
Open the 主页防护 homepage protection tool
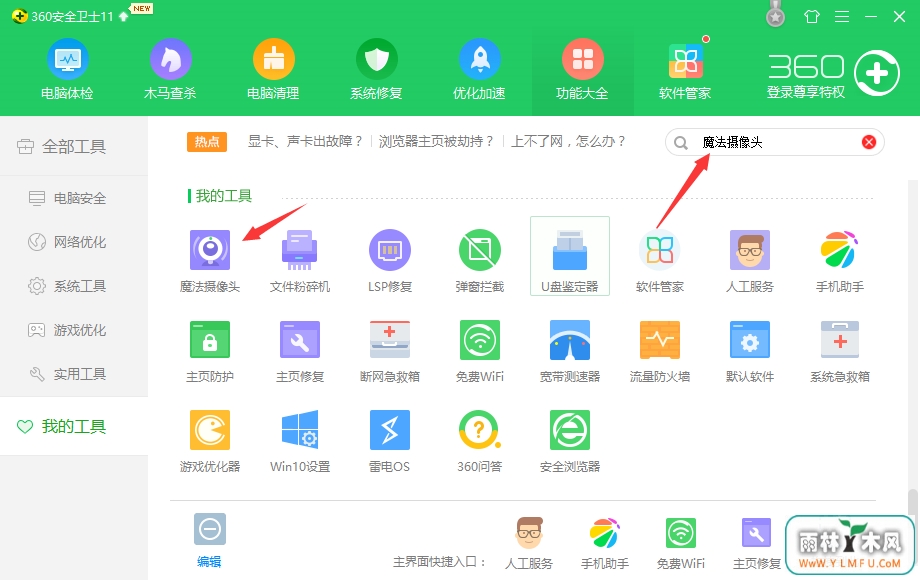[209, 351]
